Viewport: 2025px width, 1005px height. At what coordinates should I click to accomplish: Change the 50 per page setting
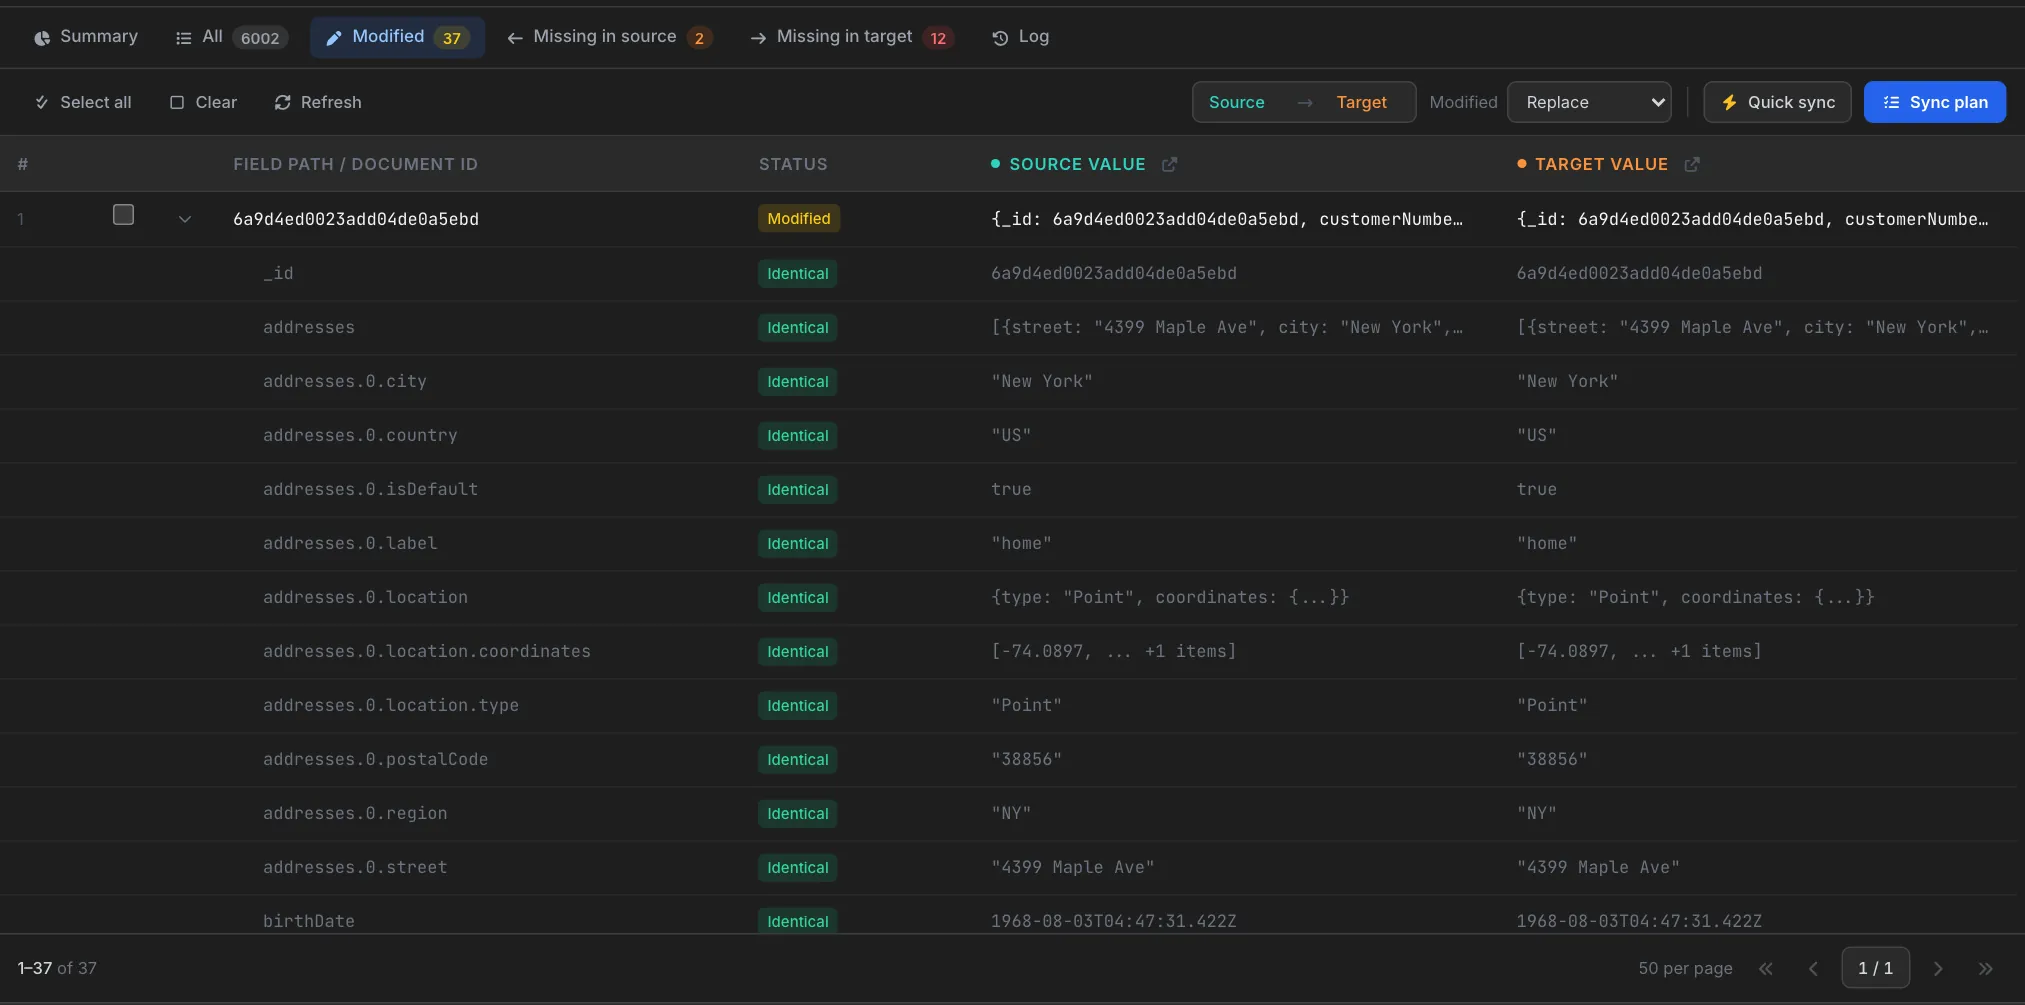pos(1686,968)
